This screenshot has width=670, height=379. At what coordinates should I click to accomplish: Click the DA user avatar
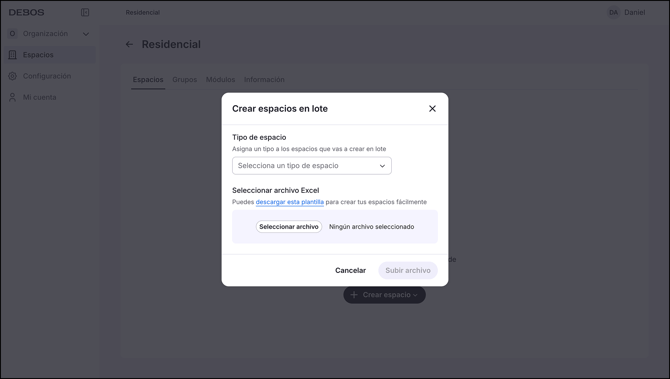[x=613, y=12]
